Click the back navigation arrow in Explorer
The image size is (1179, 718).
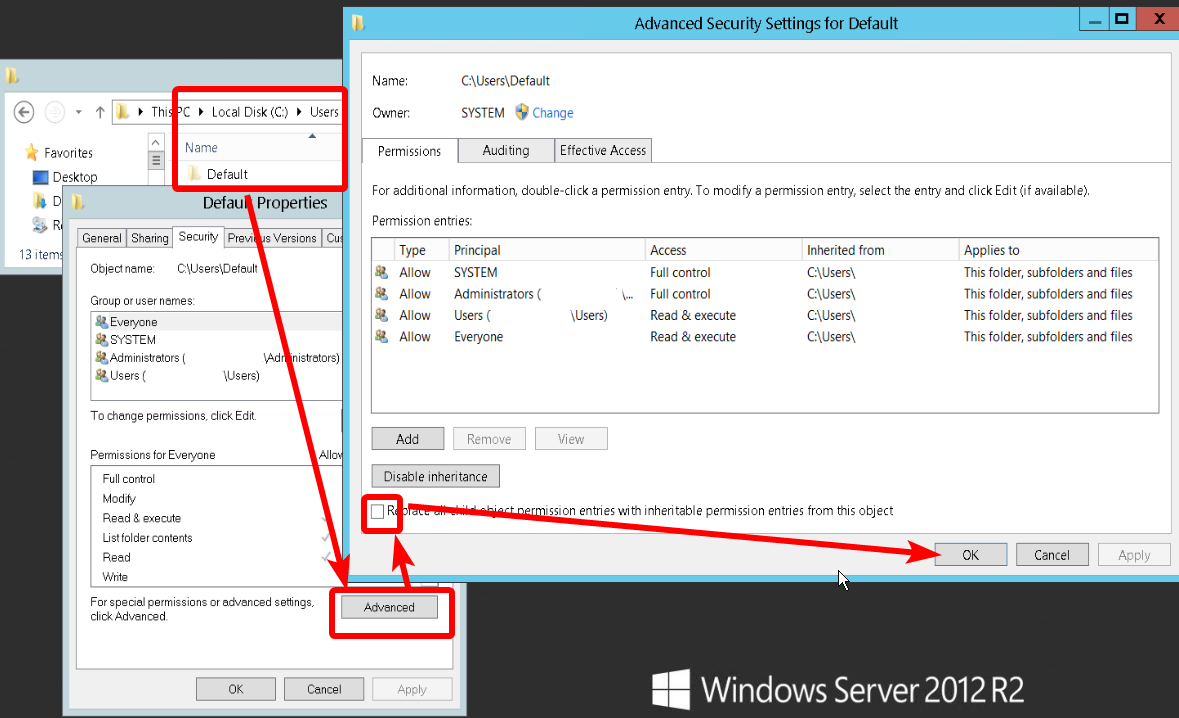click(x=24, y=112)
